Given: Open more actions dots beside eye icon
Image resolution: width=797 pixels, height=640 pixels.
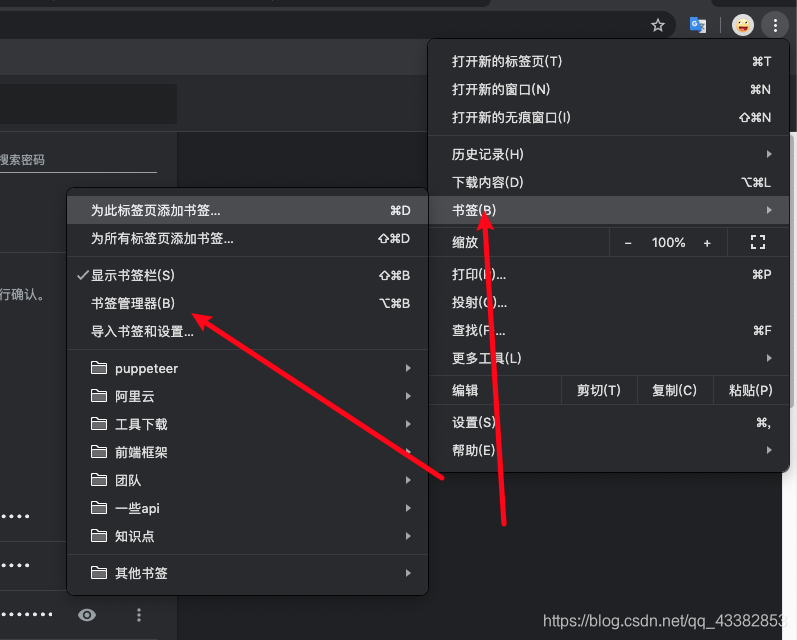Looking at the screenshot, I should [x=139, y=615].
